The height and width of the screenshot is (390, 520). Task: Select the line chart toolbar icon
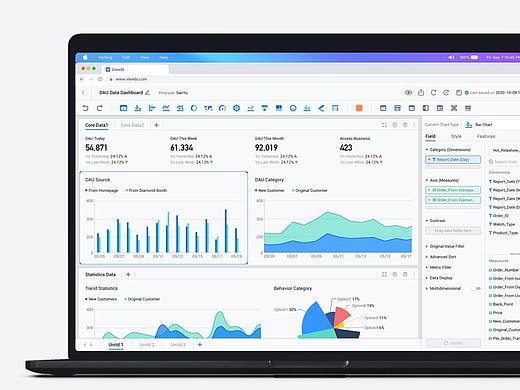(x=166, y=108)
